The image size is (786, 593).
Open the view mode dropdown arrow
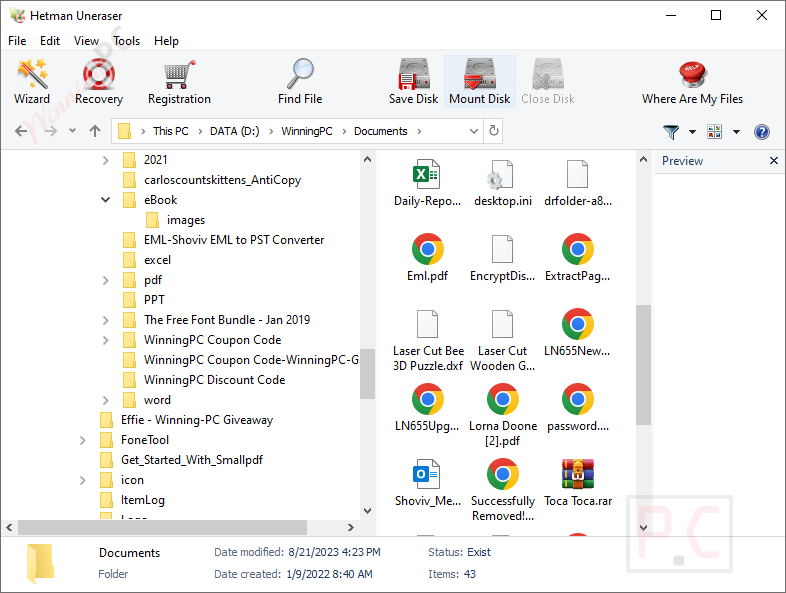(x=736, y=132)
